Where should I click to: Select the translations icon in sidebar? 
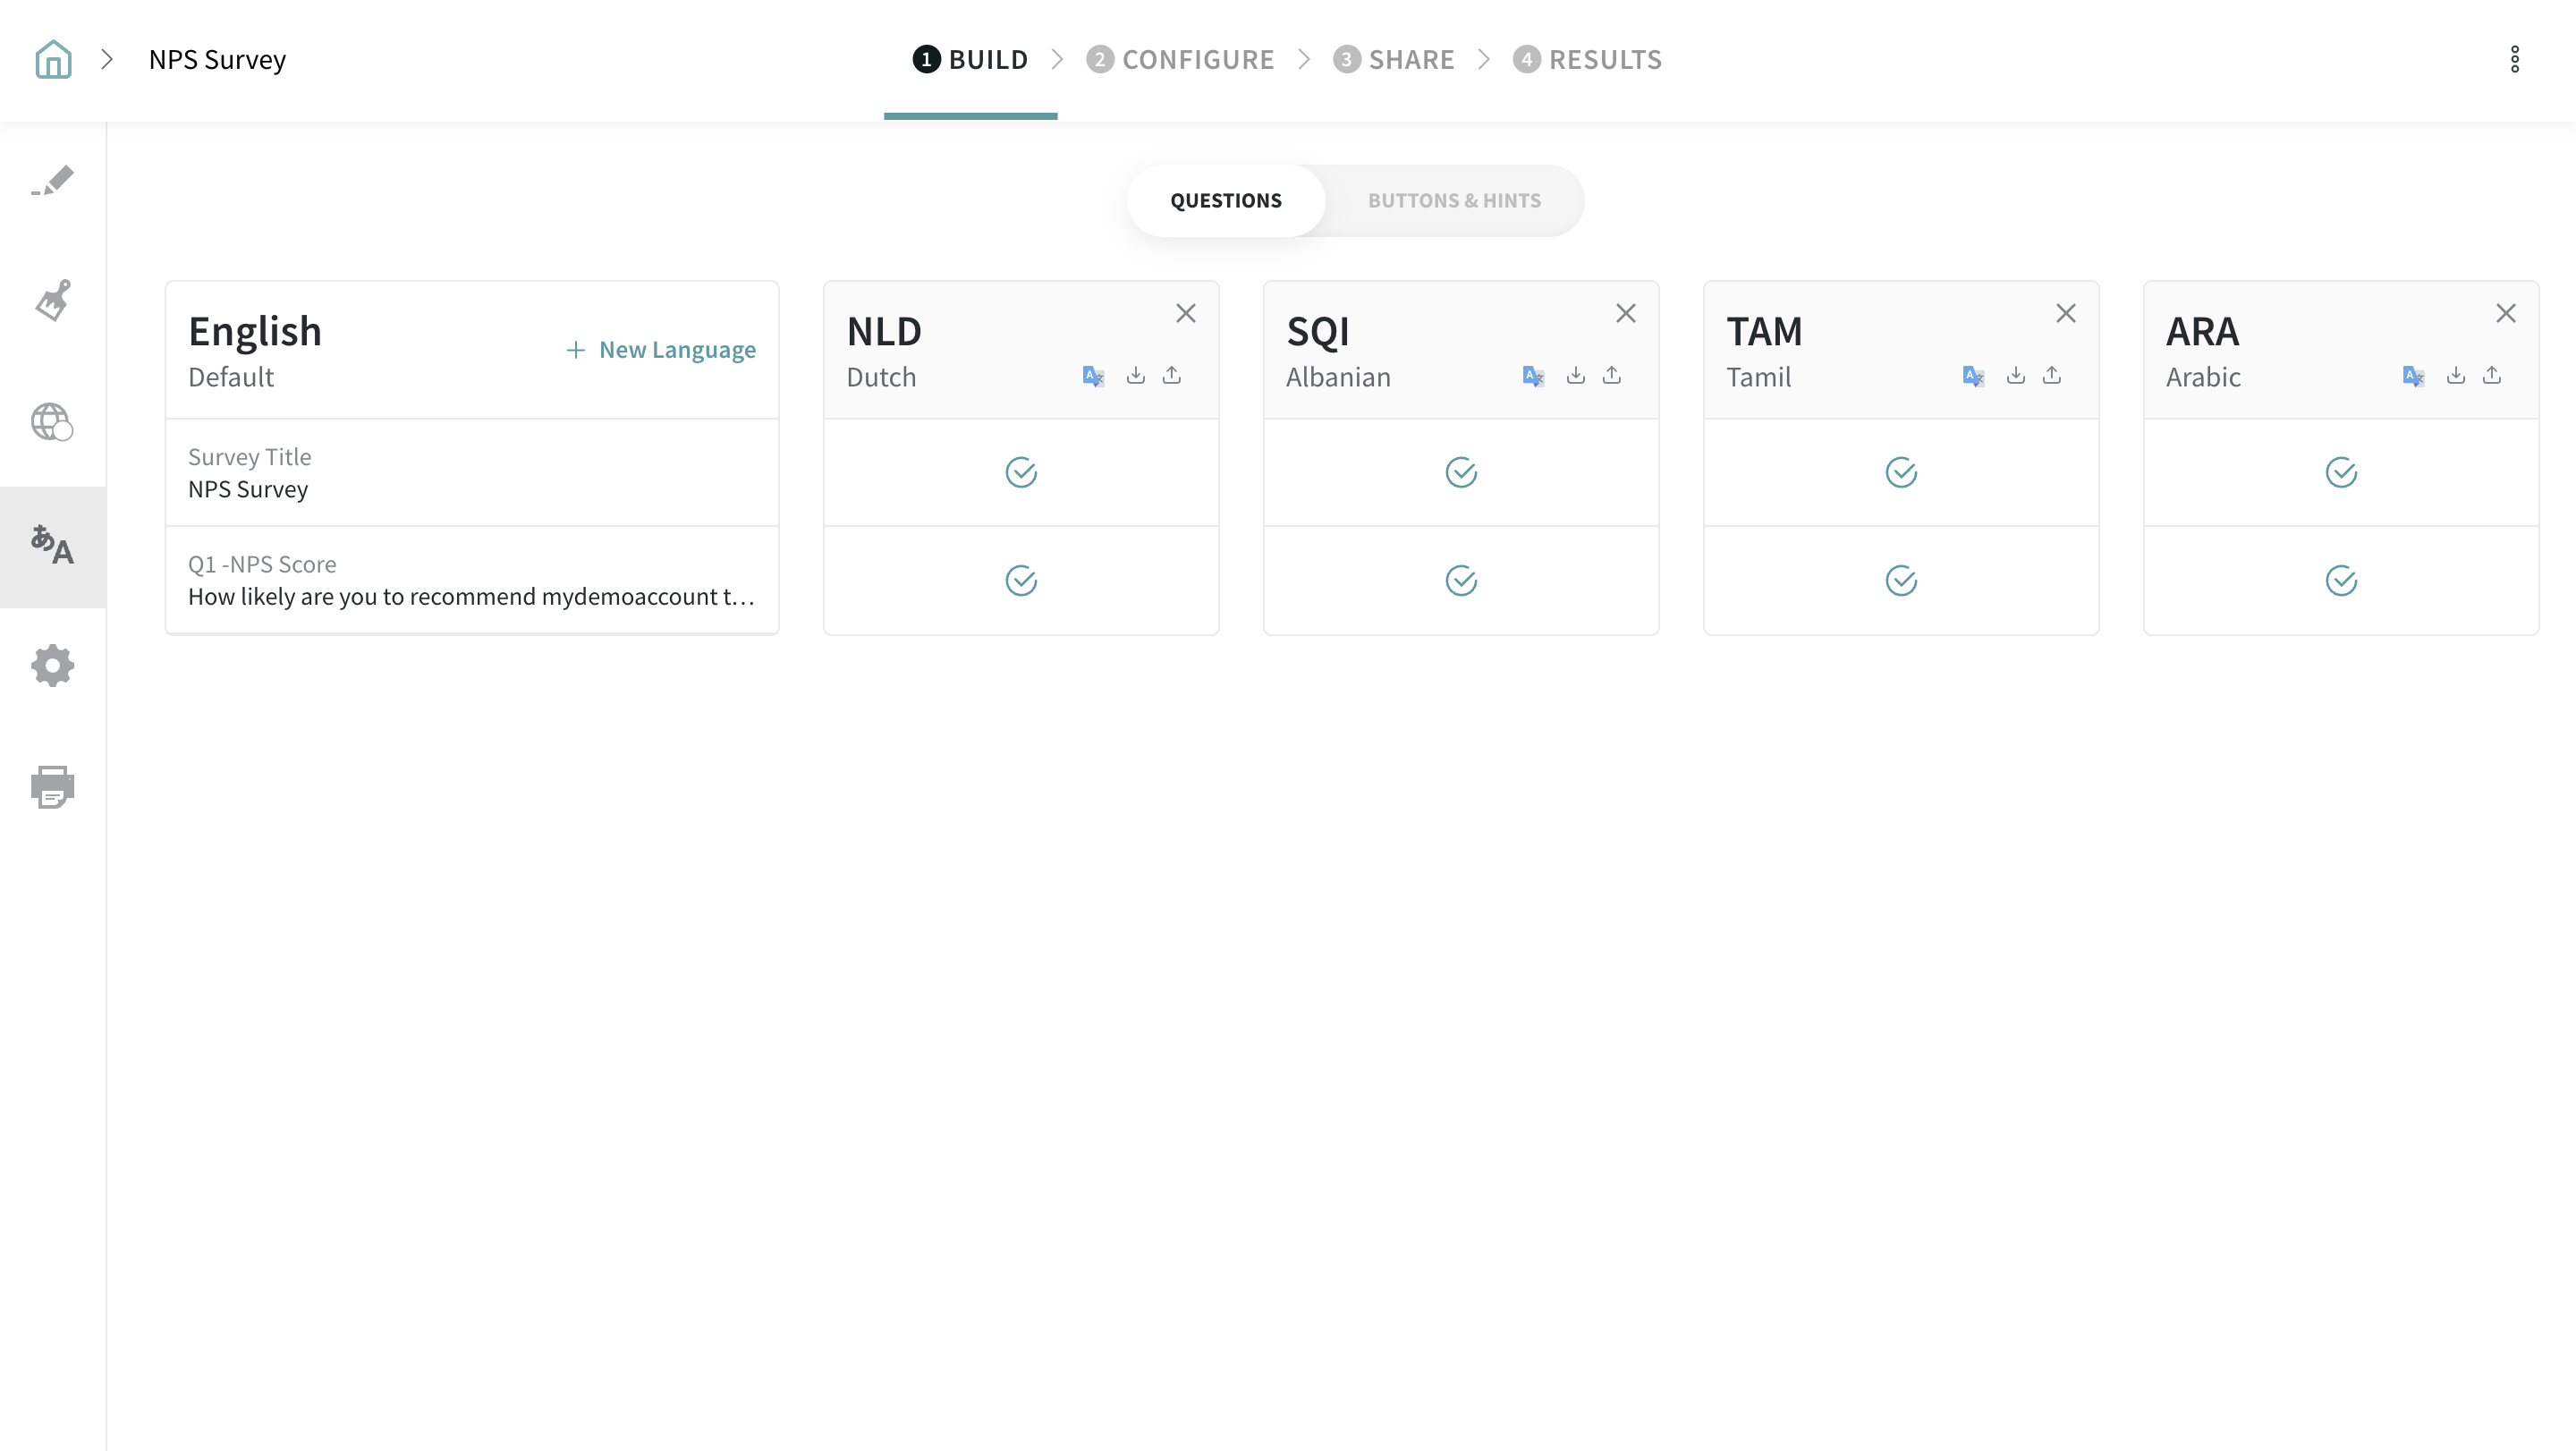click(52, 546)
